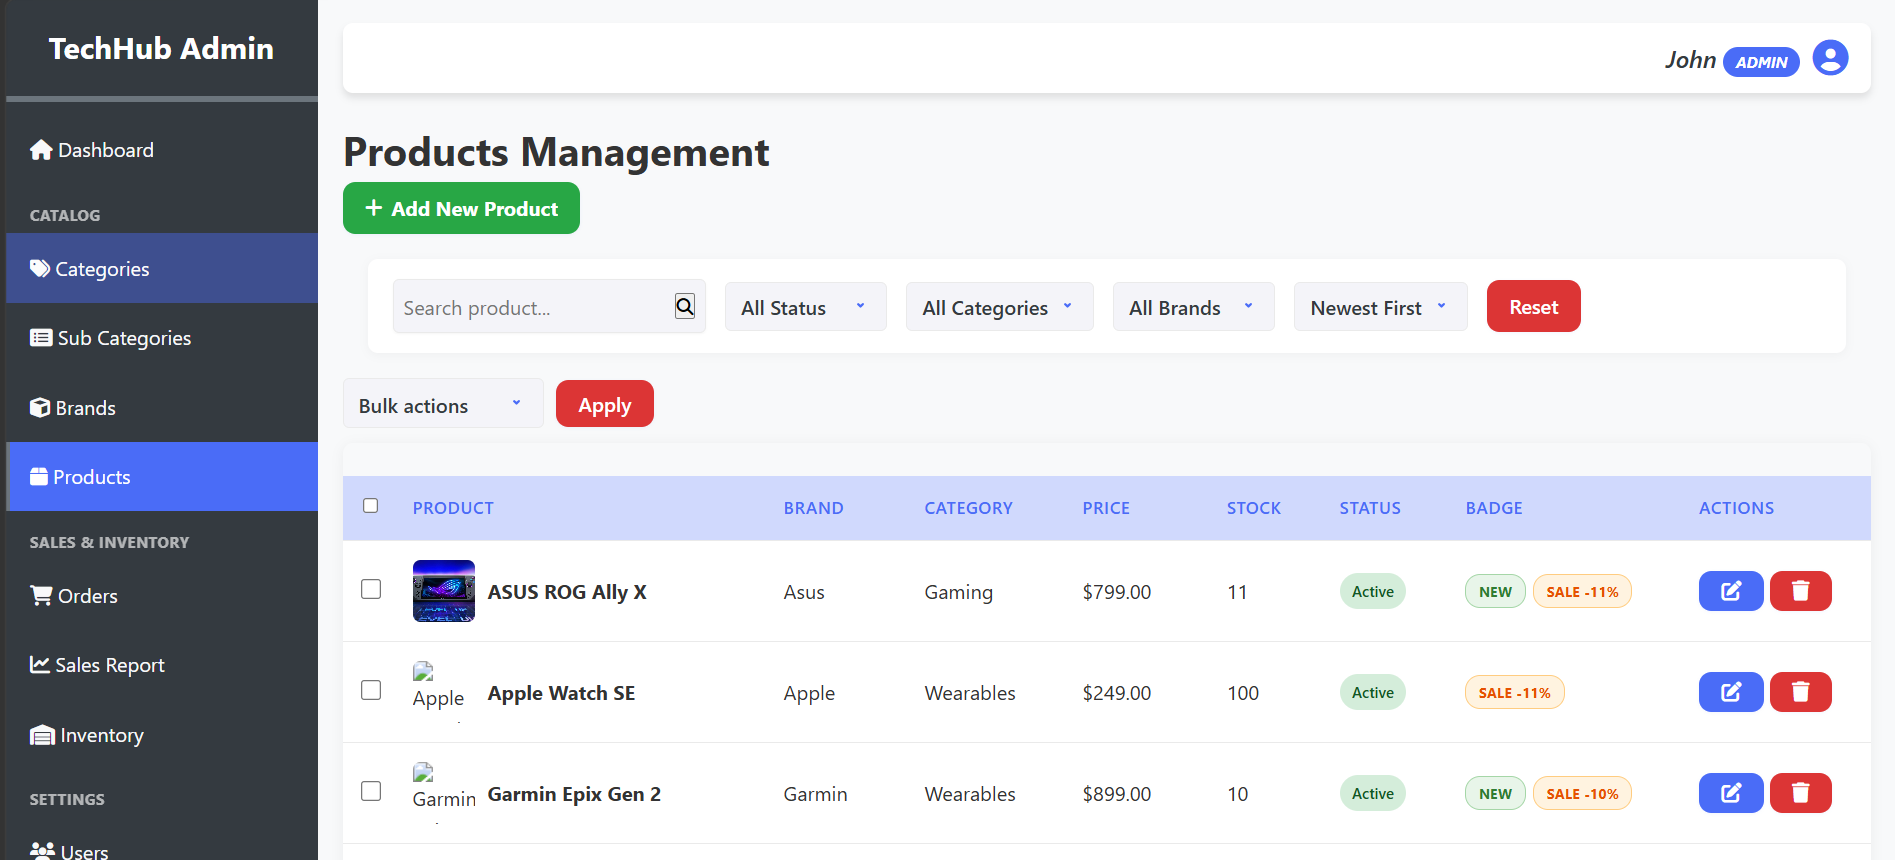Click the Products box icon in sidebar
Viewport: 1895px width, 860px height.
(39, 476)
